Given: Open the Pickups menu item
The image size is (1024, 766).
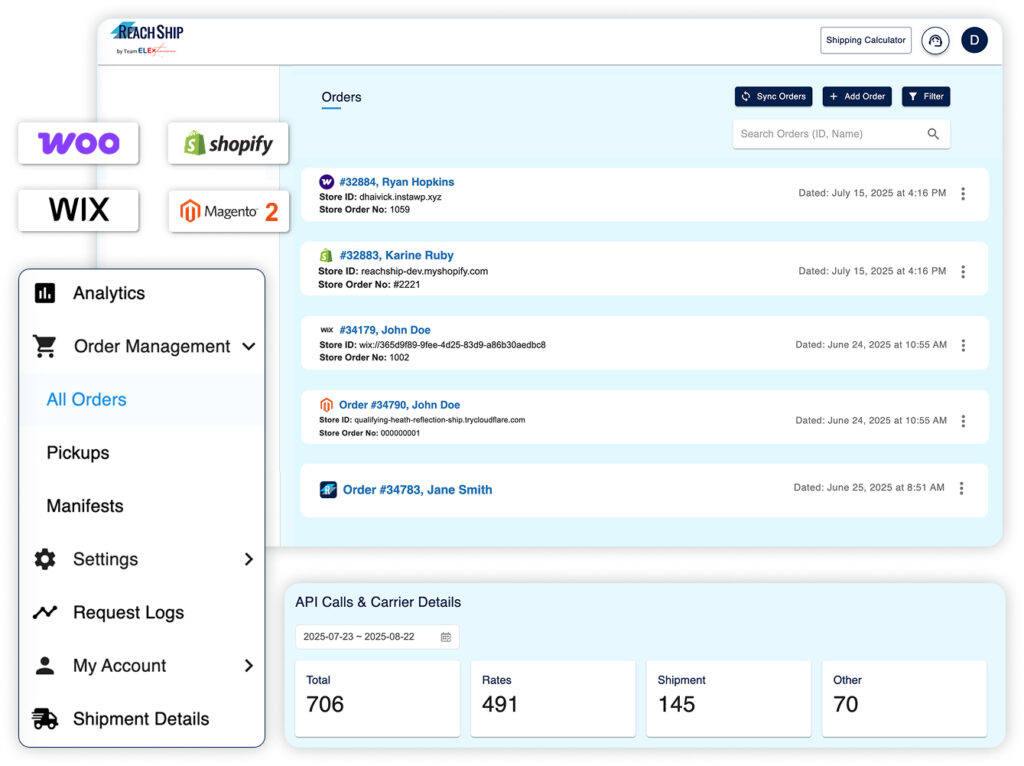Looking at the screenshot, I should coord(78,452).
